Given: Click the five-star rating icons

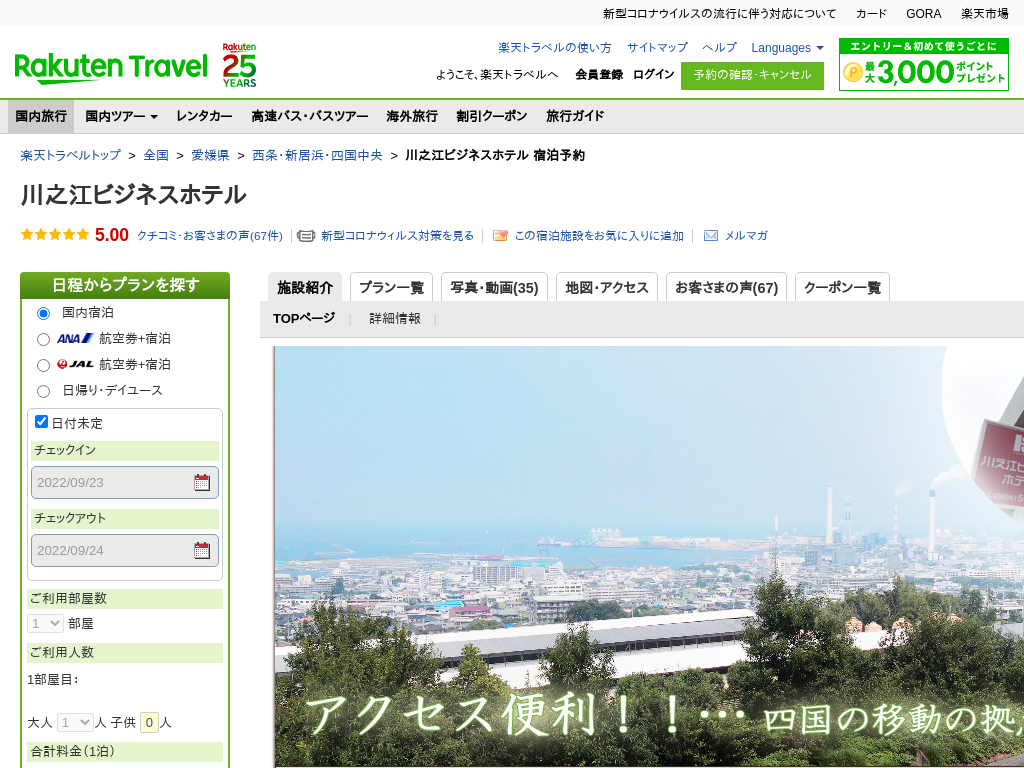Looking at the screenshot, I should tap(55, 235).
